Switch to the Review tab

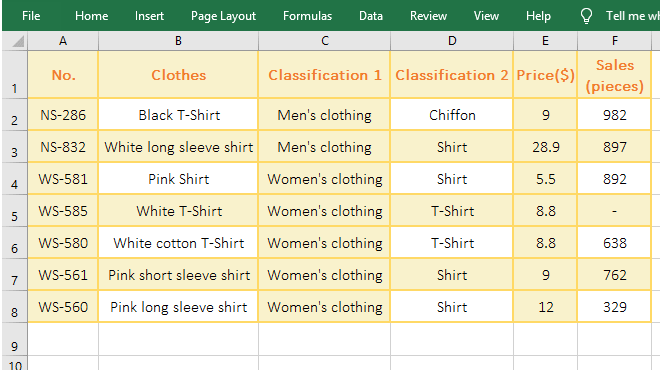tap(428, 16)
